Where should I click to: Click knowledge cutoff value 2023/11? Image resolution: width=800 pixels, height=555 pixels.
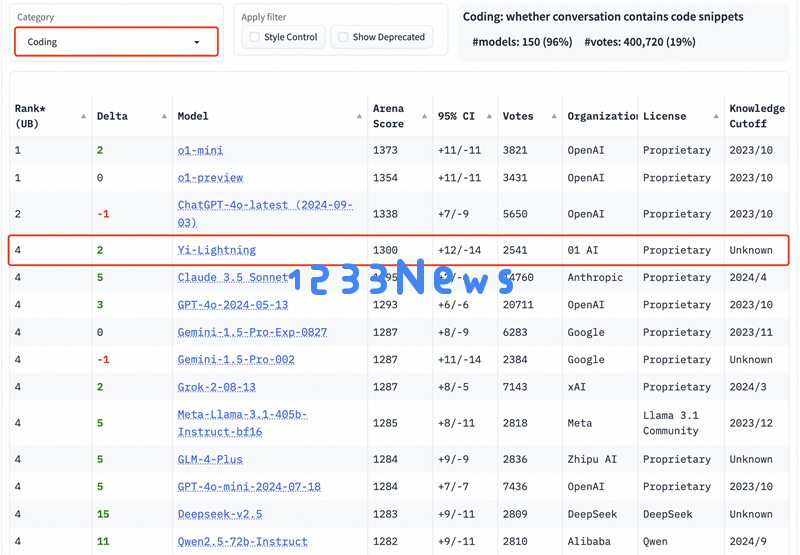click(x=751, y=333)
